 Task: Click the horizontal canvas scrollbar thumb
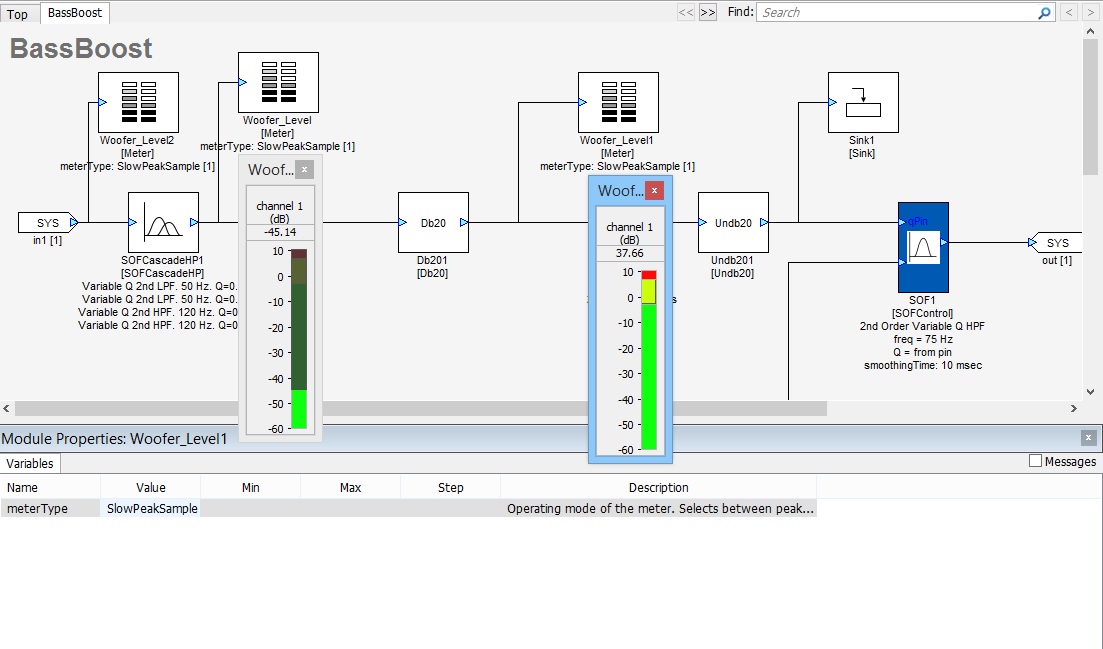point(421,409)
